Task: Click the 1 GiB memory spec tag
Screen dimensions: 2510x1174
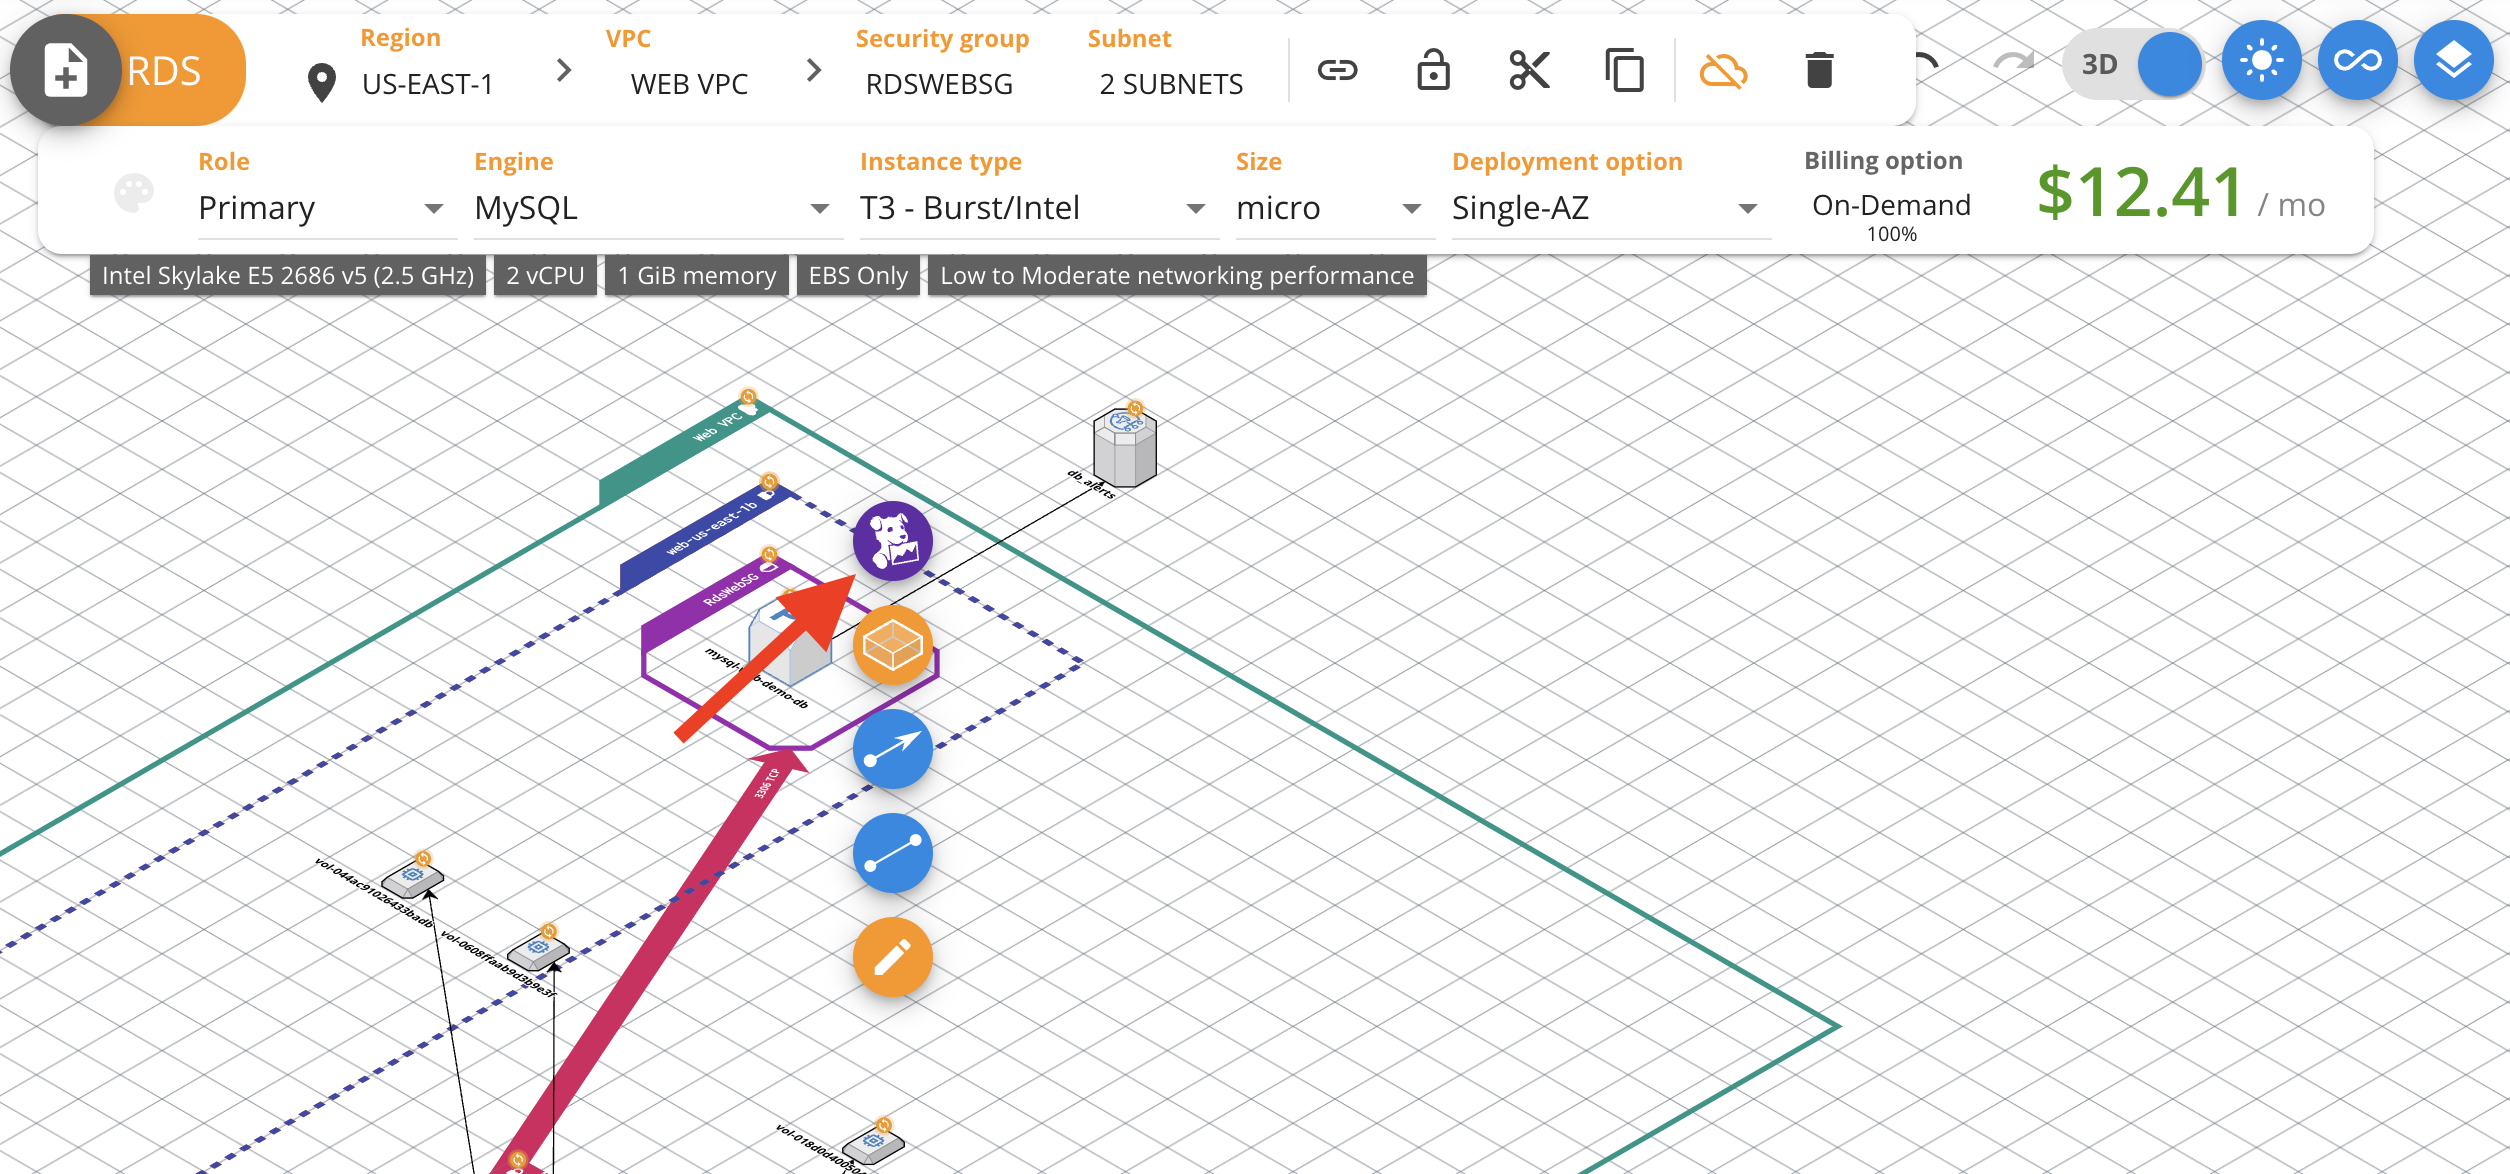Action: tap(696, 275)
